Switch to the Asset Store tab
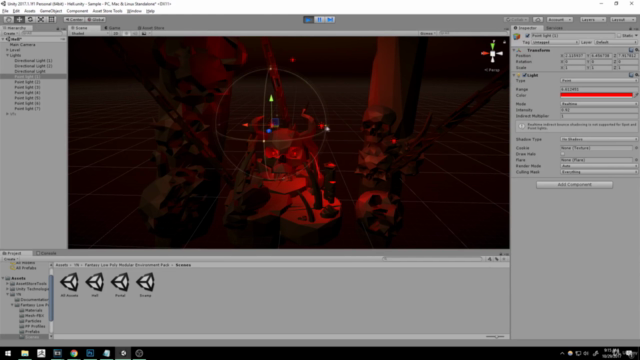640x360 pixels. (151, 28)
